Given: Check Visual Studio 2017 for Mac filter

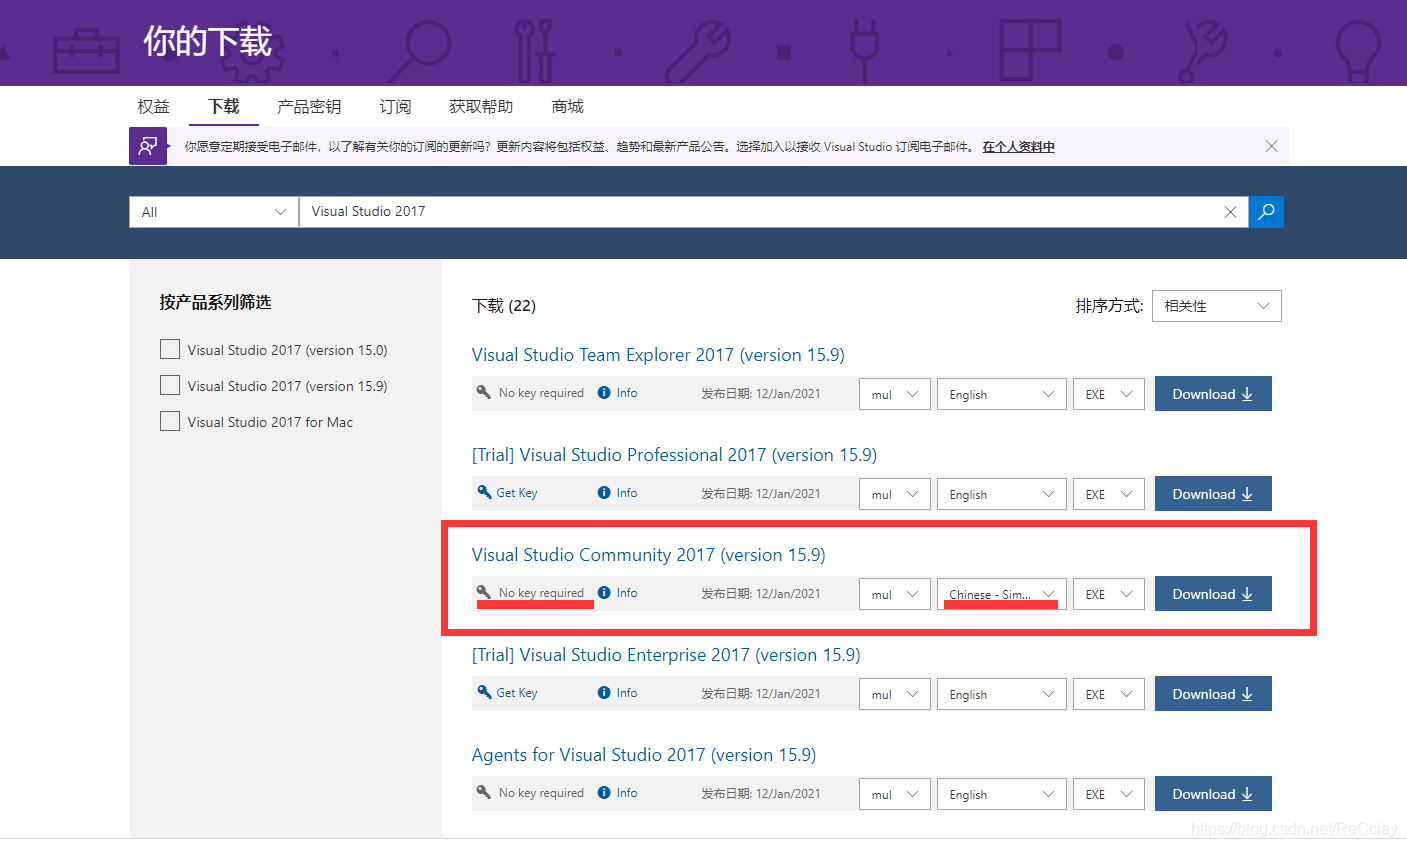Looking at the screenshot, I should [x=170, y=421].
